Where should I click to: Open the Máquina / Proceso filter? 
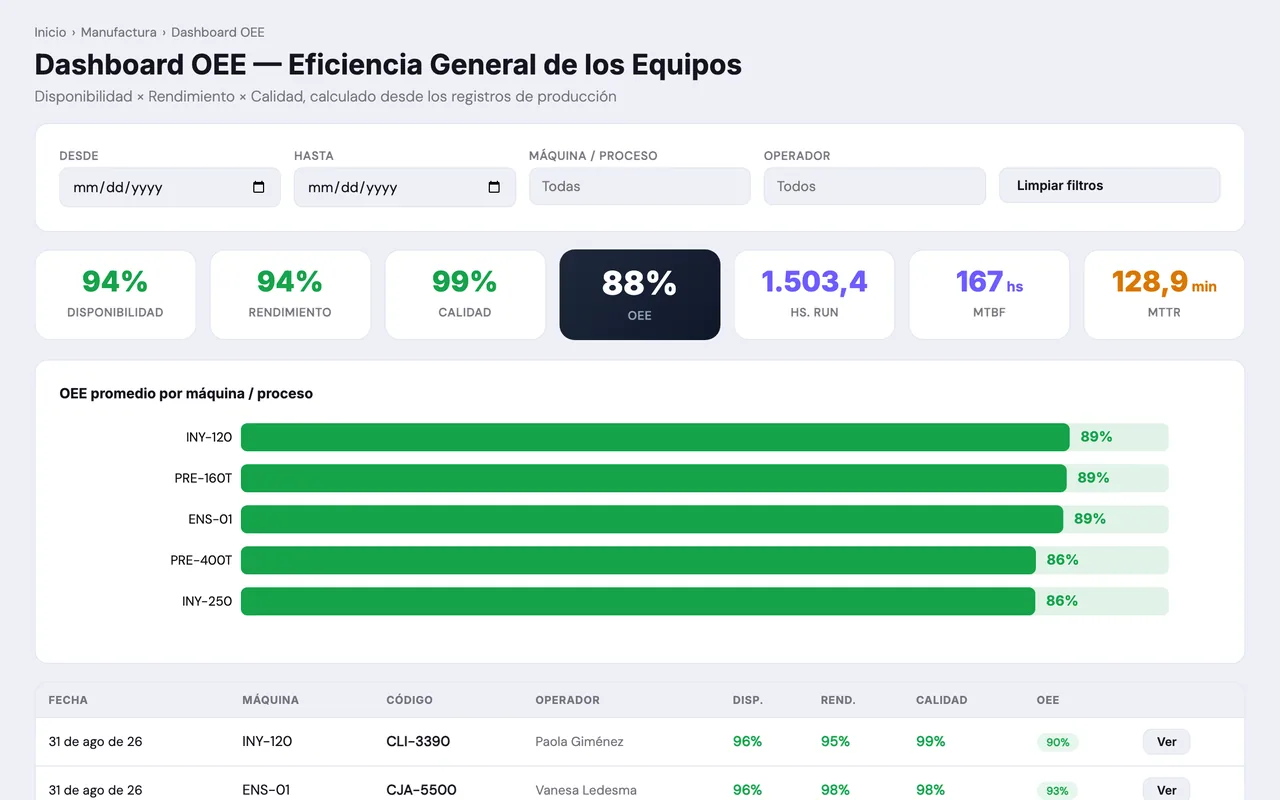point(640,186)
